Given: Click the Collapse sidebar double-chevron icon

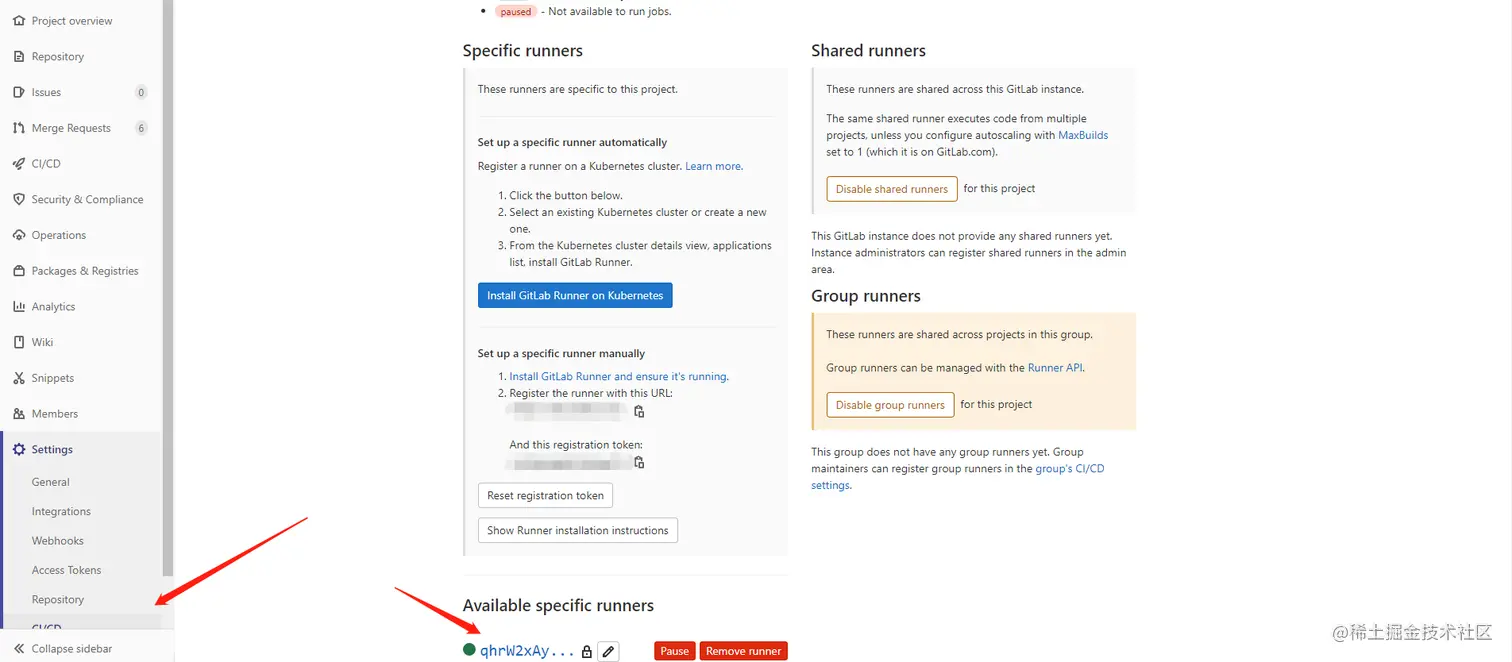Looking at the screenshot, I should [18, 649].
